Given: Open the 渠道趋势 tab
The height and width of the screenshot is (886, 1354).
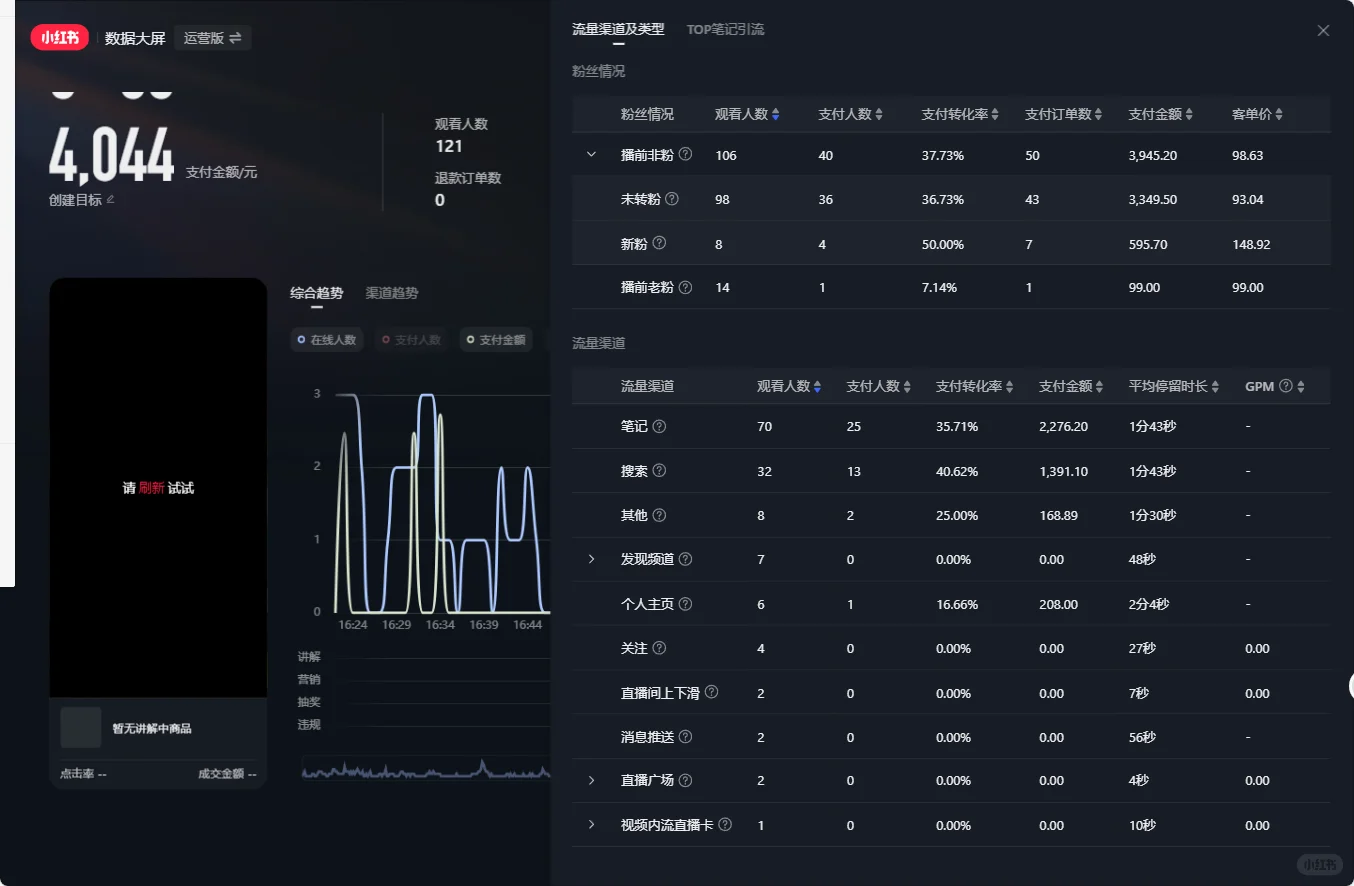Looking at the screenshot, I should 392,292.
